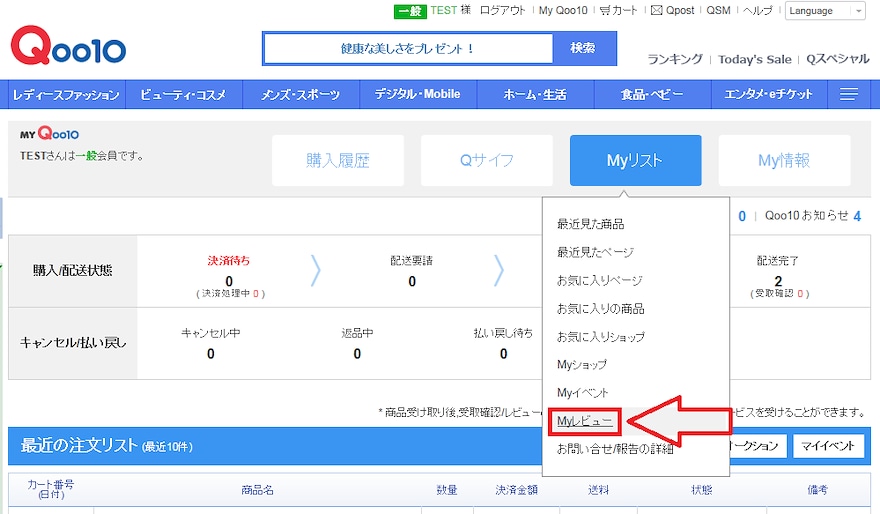Open ビューティ・コスメ category

[x=184, y=94]
